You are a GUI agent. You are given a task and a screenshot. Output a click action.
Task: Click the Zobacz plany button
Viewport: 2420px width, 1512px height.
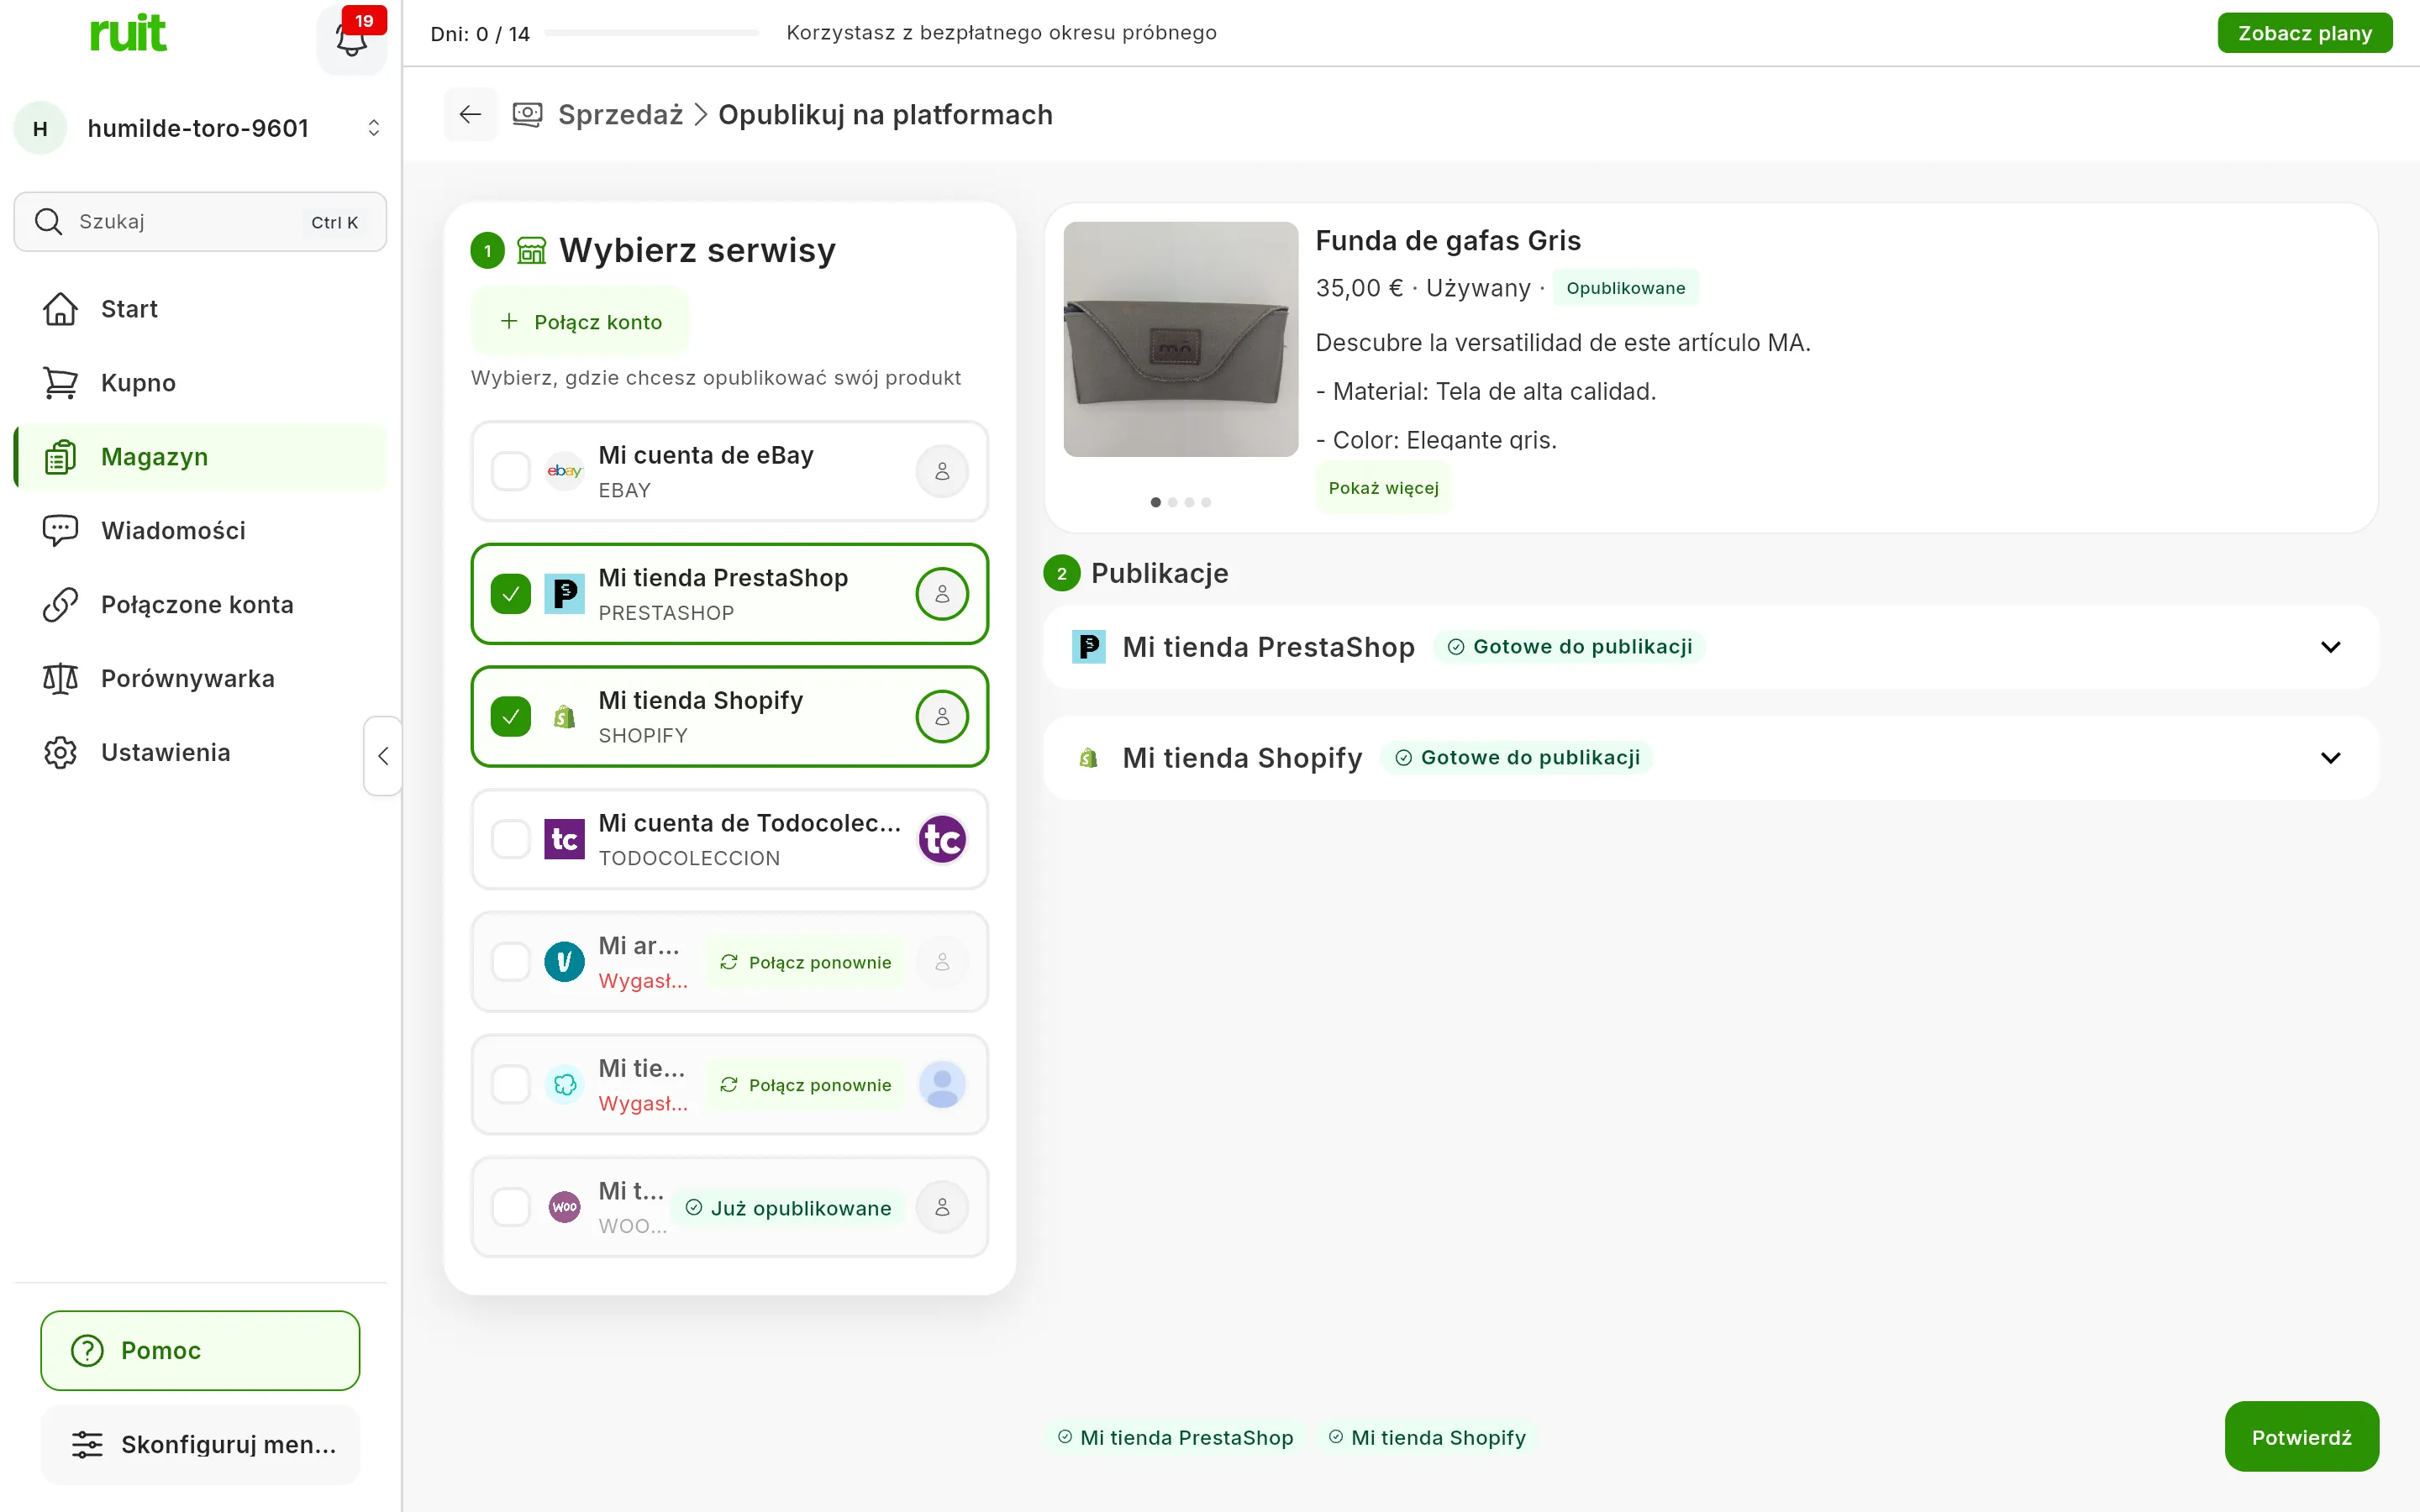2304,33
